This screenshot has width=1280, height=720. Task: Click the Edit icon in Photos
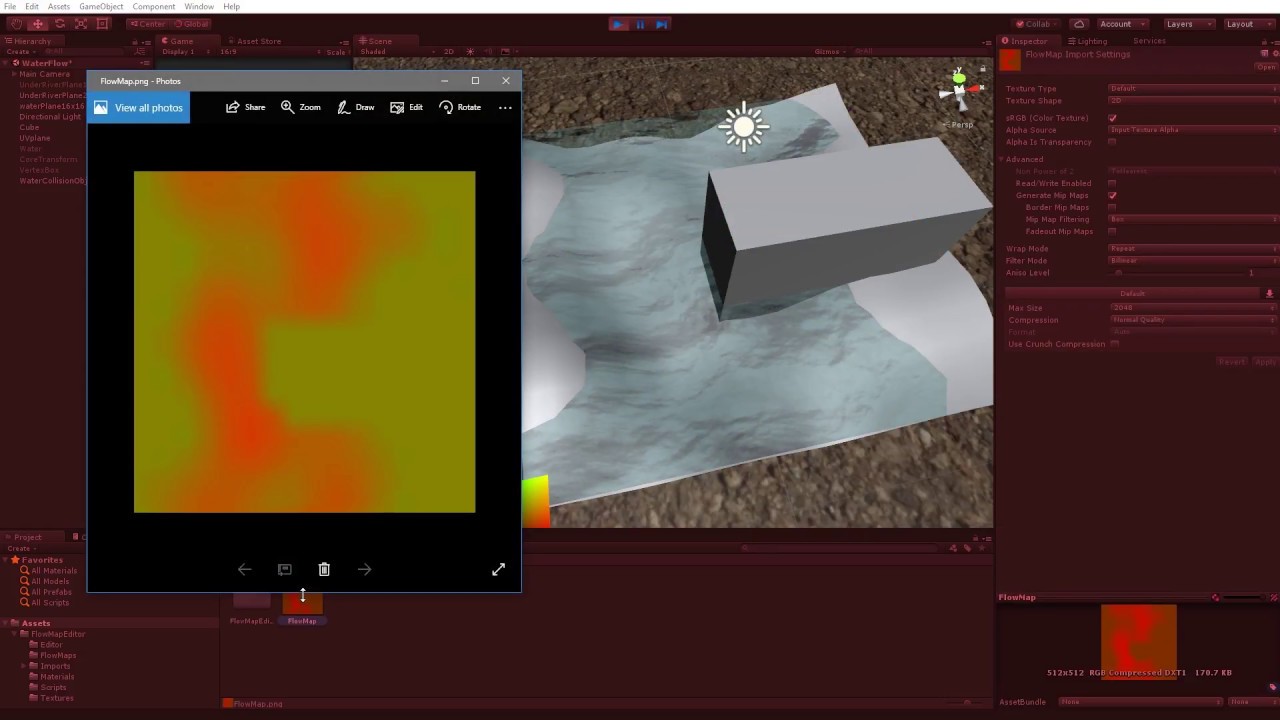[407, 107]
